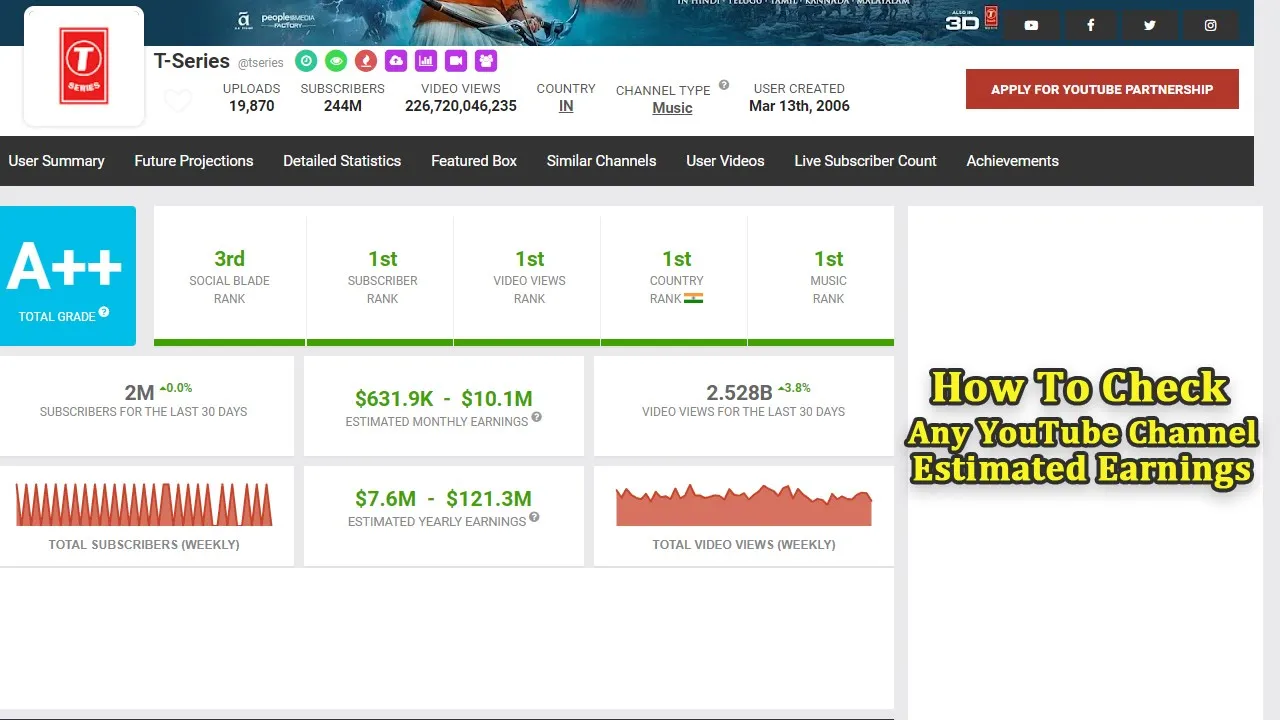Open the Achievements tab
This screenshot has height=720, width=1280.
1012,161
